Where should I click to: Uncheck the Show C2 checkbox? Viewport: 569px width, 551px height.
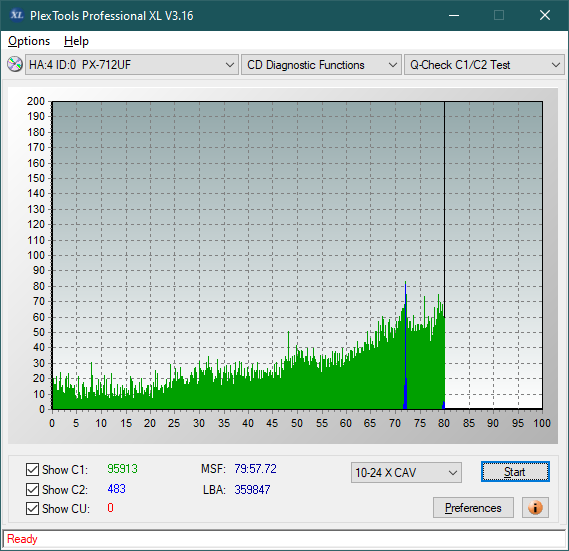[x=32, y=489]
